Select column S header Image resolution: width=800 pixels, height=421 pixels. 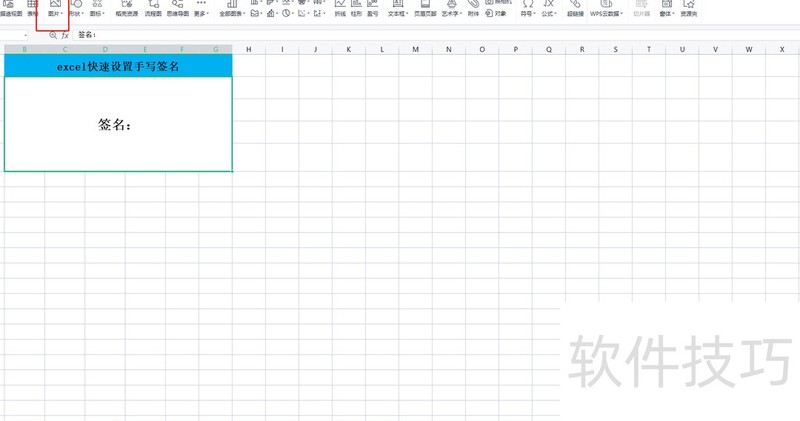(x=615, y=49)
